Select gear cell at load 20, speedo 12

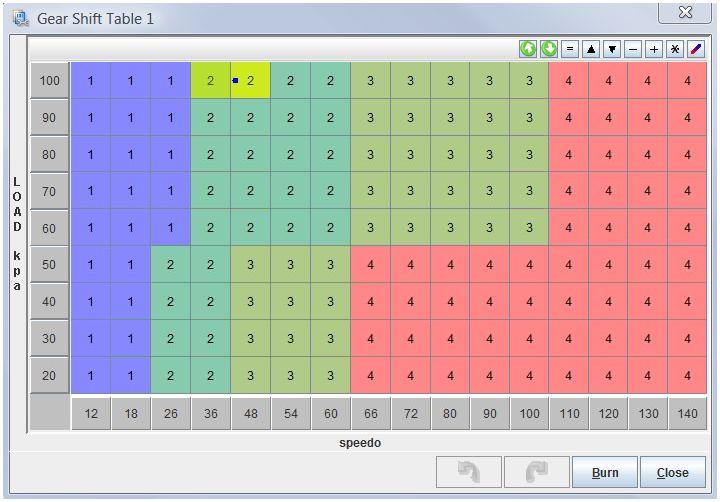tap(90, 375)
